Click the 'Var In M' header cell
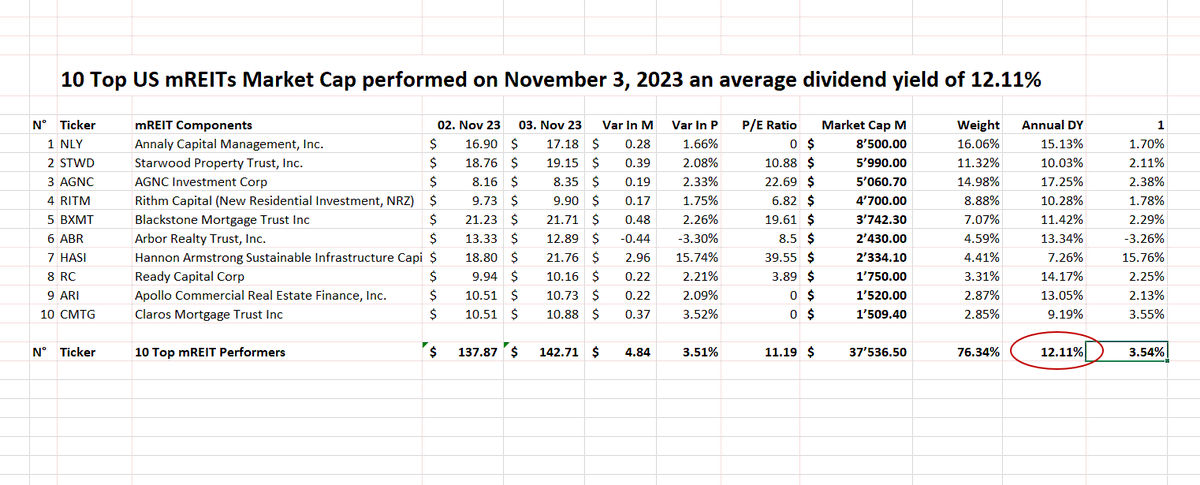The height and width of the screenshot is (485, 1200). click(627, 126)
